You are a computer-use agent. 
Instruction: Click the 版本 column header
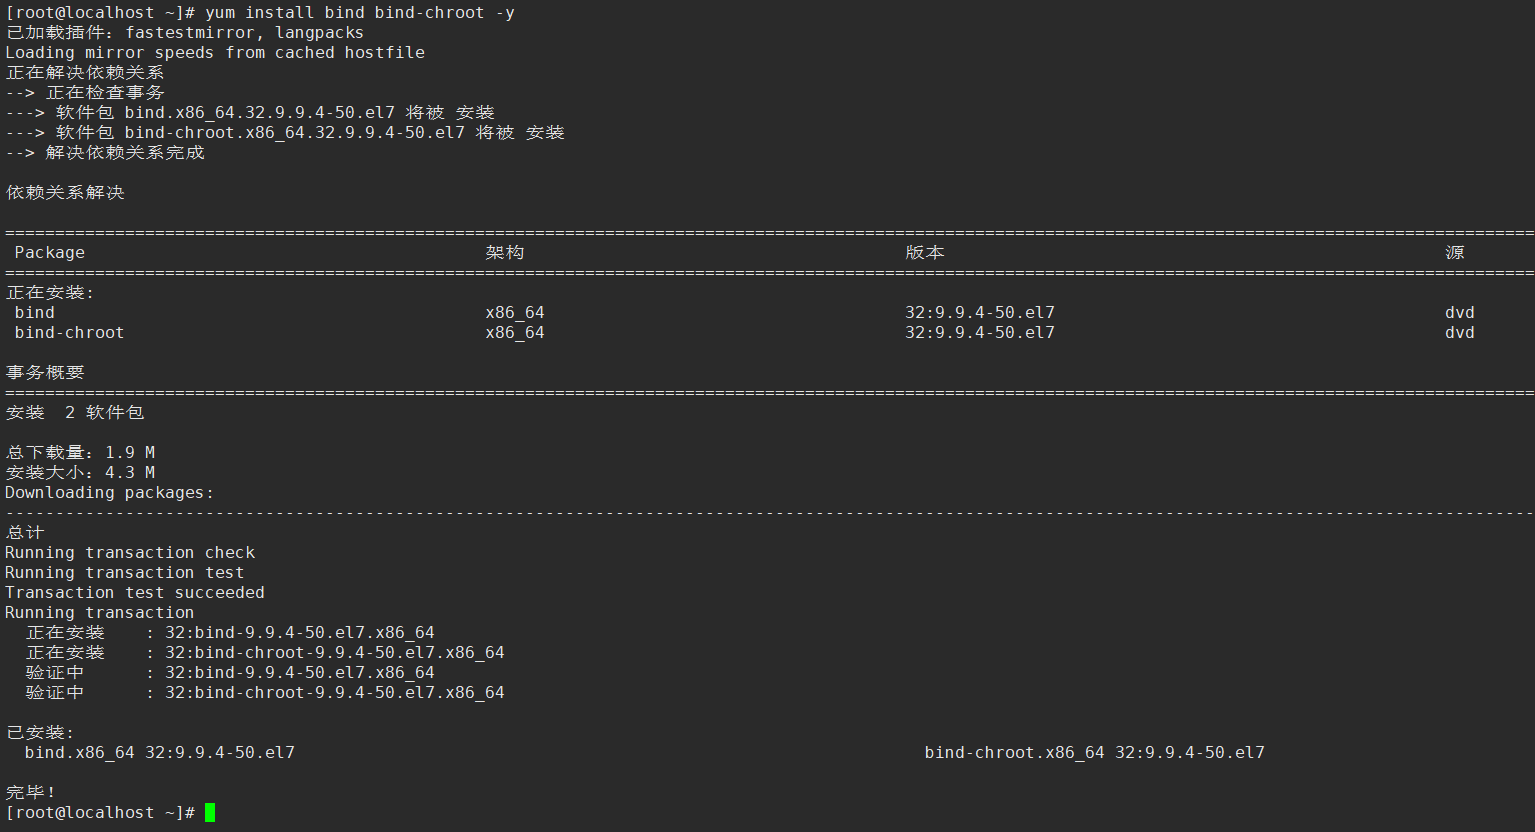pos(924,253)
